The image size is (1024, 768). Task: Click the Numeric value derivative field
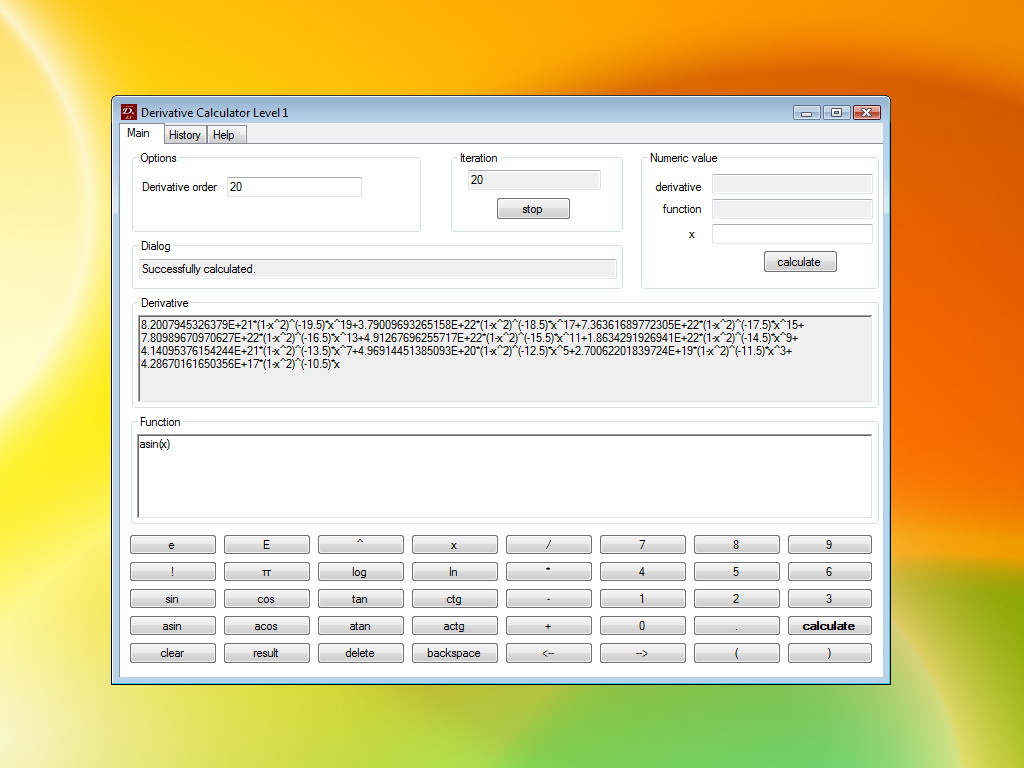pos(792,184)
